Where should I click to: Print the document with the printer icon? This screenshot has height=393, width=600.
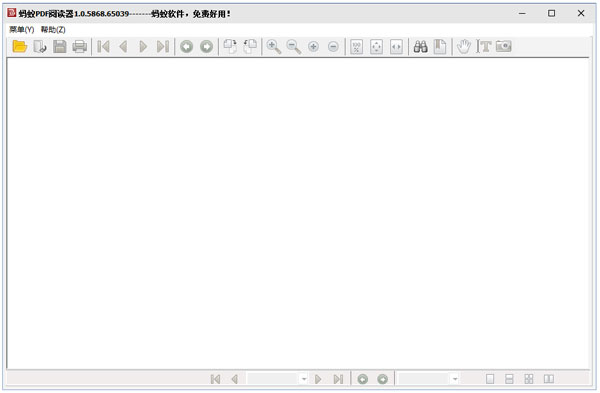(80, 47)
